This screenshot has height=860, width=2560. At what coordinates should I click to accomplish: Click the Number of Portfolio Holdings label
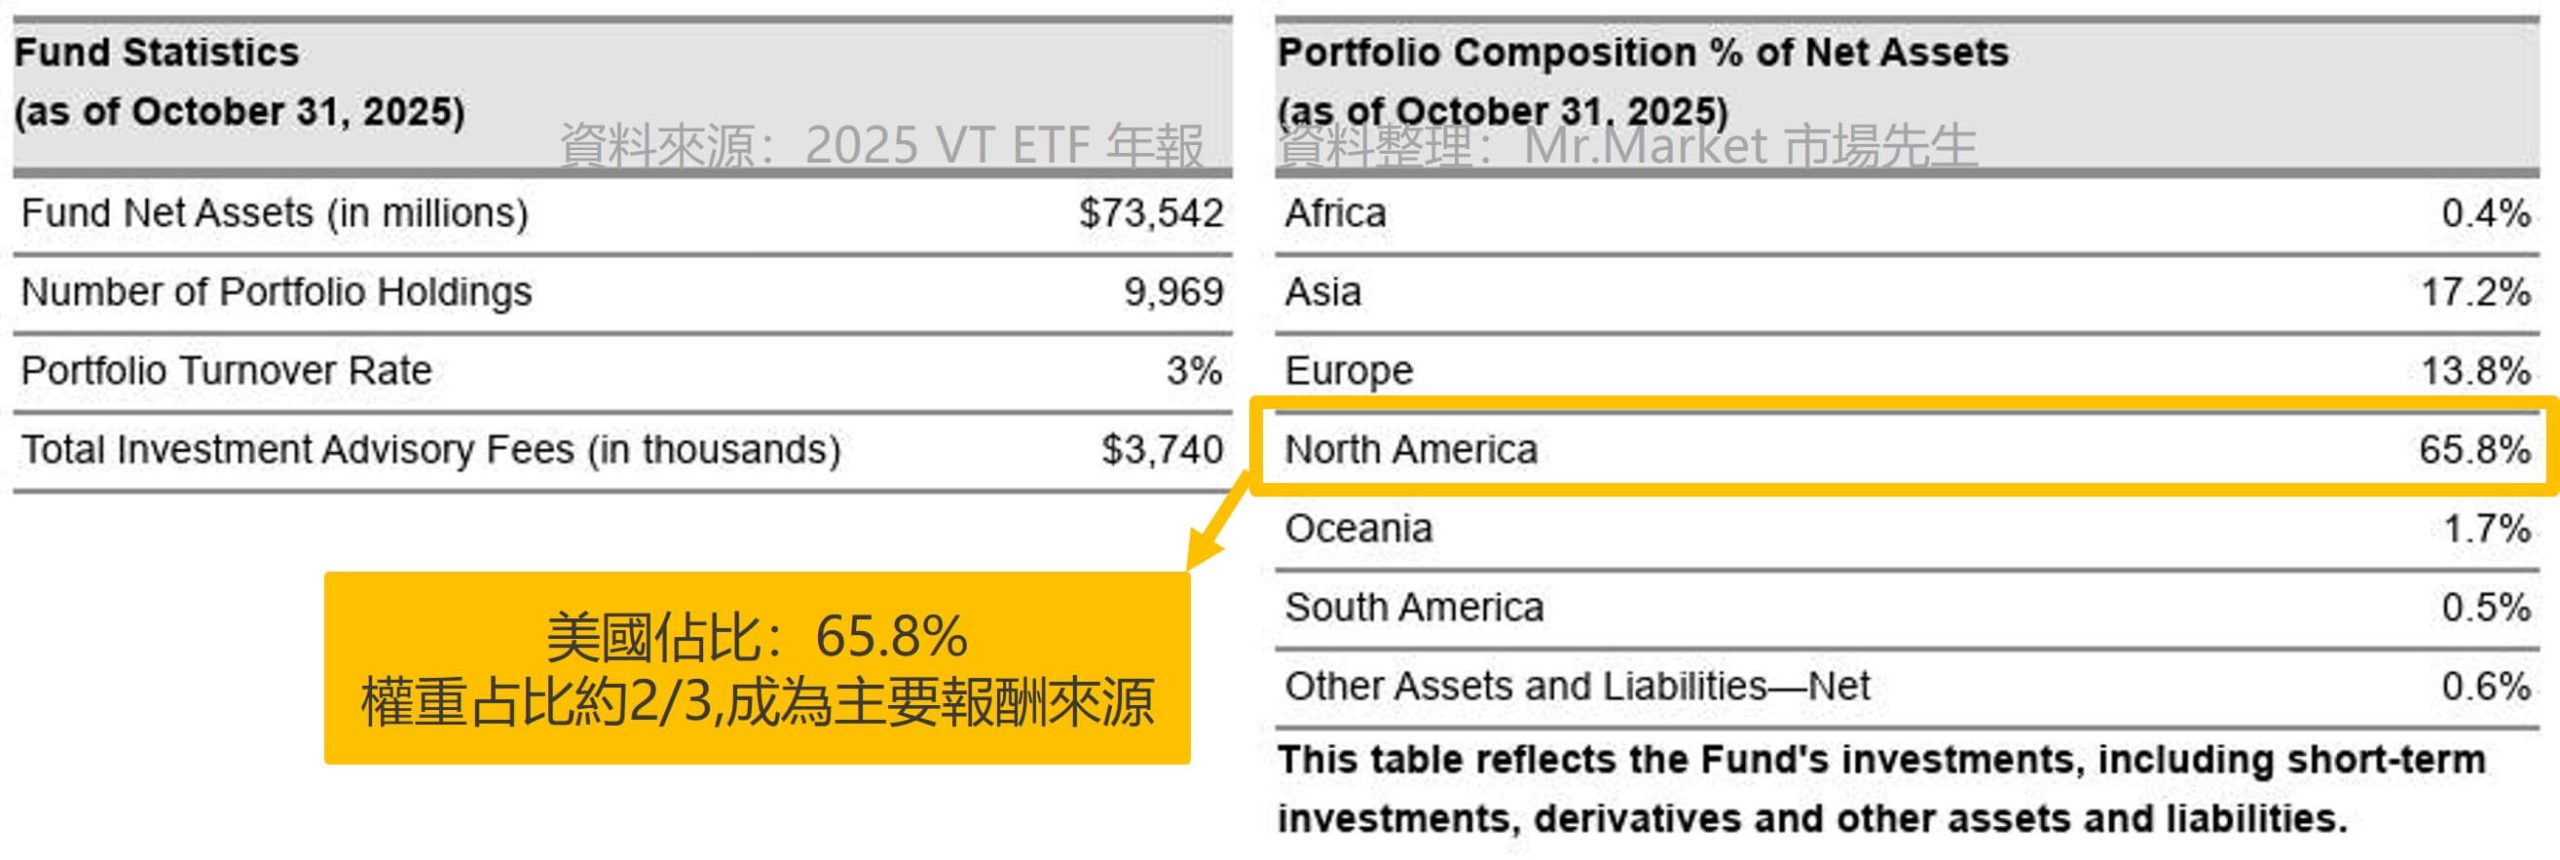pyautogui.click(x=276, y=292)
